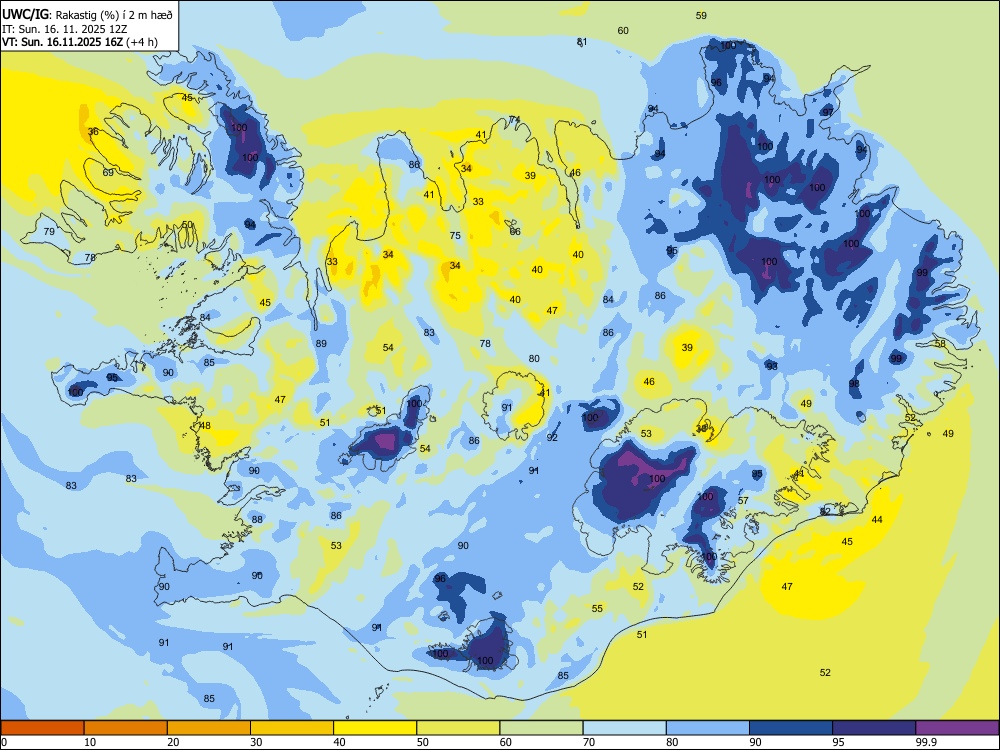Select the color bar tick label '20'
Viewport: 1000px width, 750px height.
point(173,742)
